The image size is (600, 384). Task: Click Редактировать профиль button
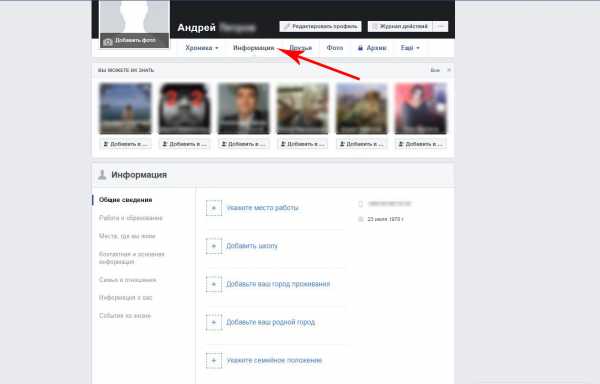(320, 26)
